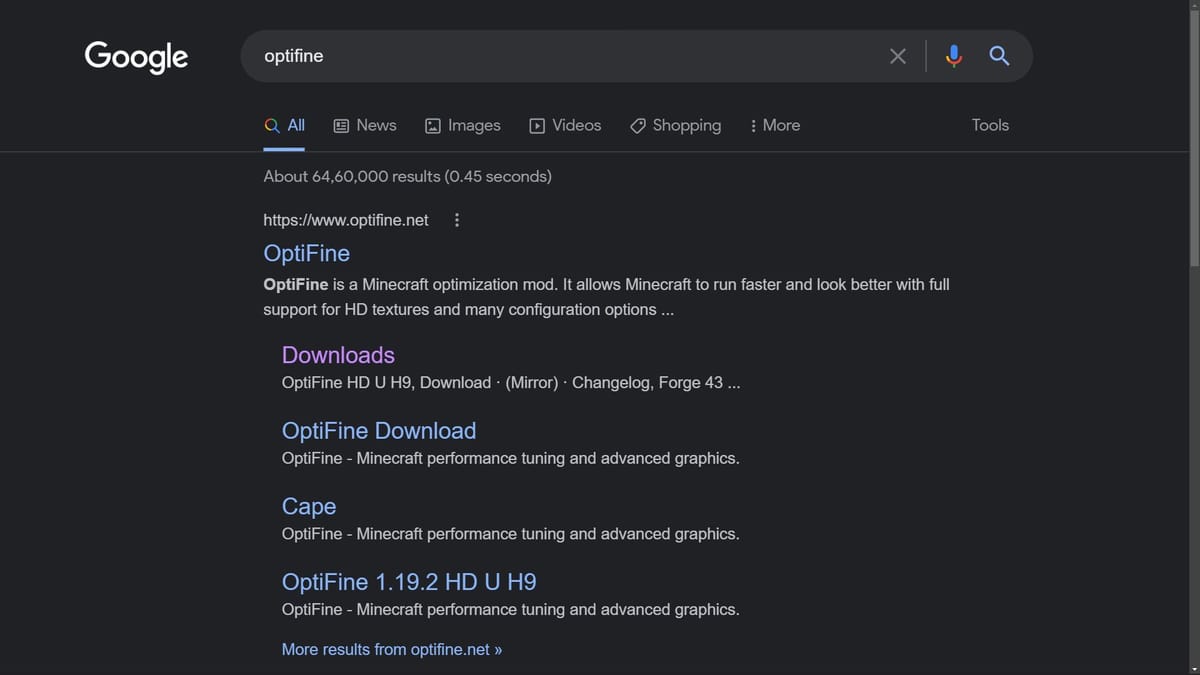The height and width of the screenshot is (675, 1200).
Task: Click the Videos tab play icon
Action: (x=535, y=125)
